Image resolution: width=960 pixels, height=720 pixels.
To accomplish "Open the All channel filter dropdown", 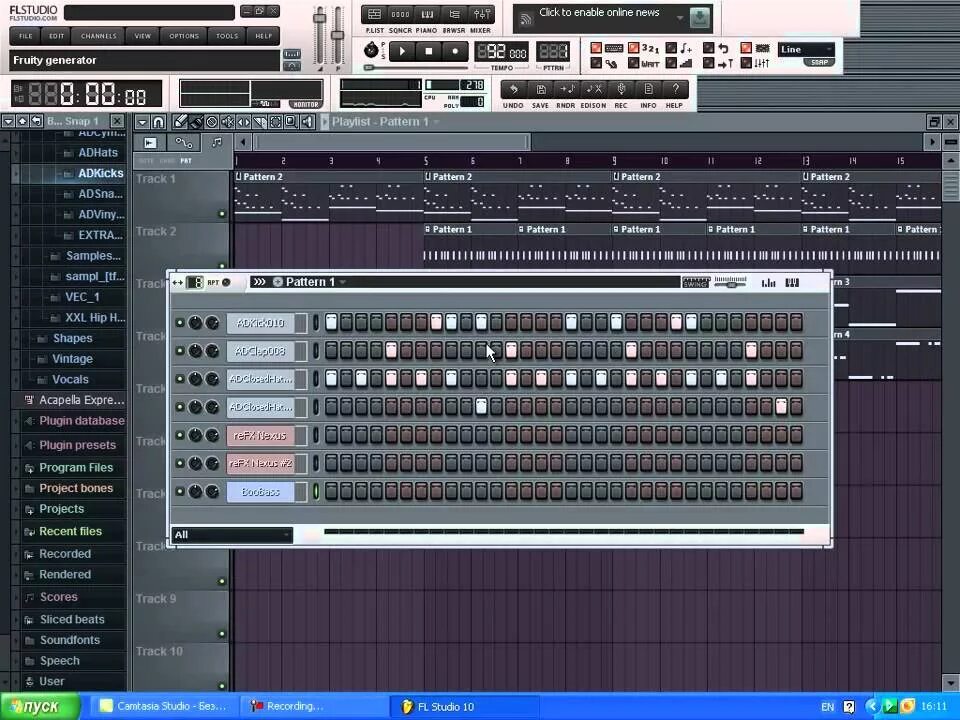I will pyautogui.click(x=231, y=534).
